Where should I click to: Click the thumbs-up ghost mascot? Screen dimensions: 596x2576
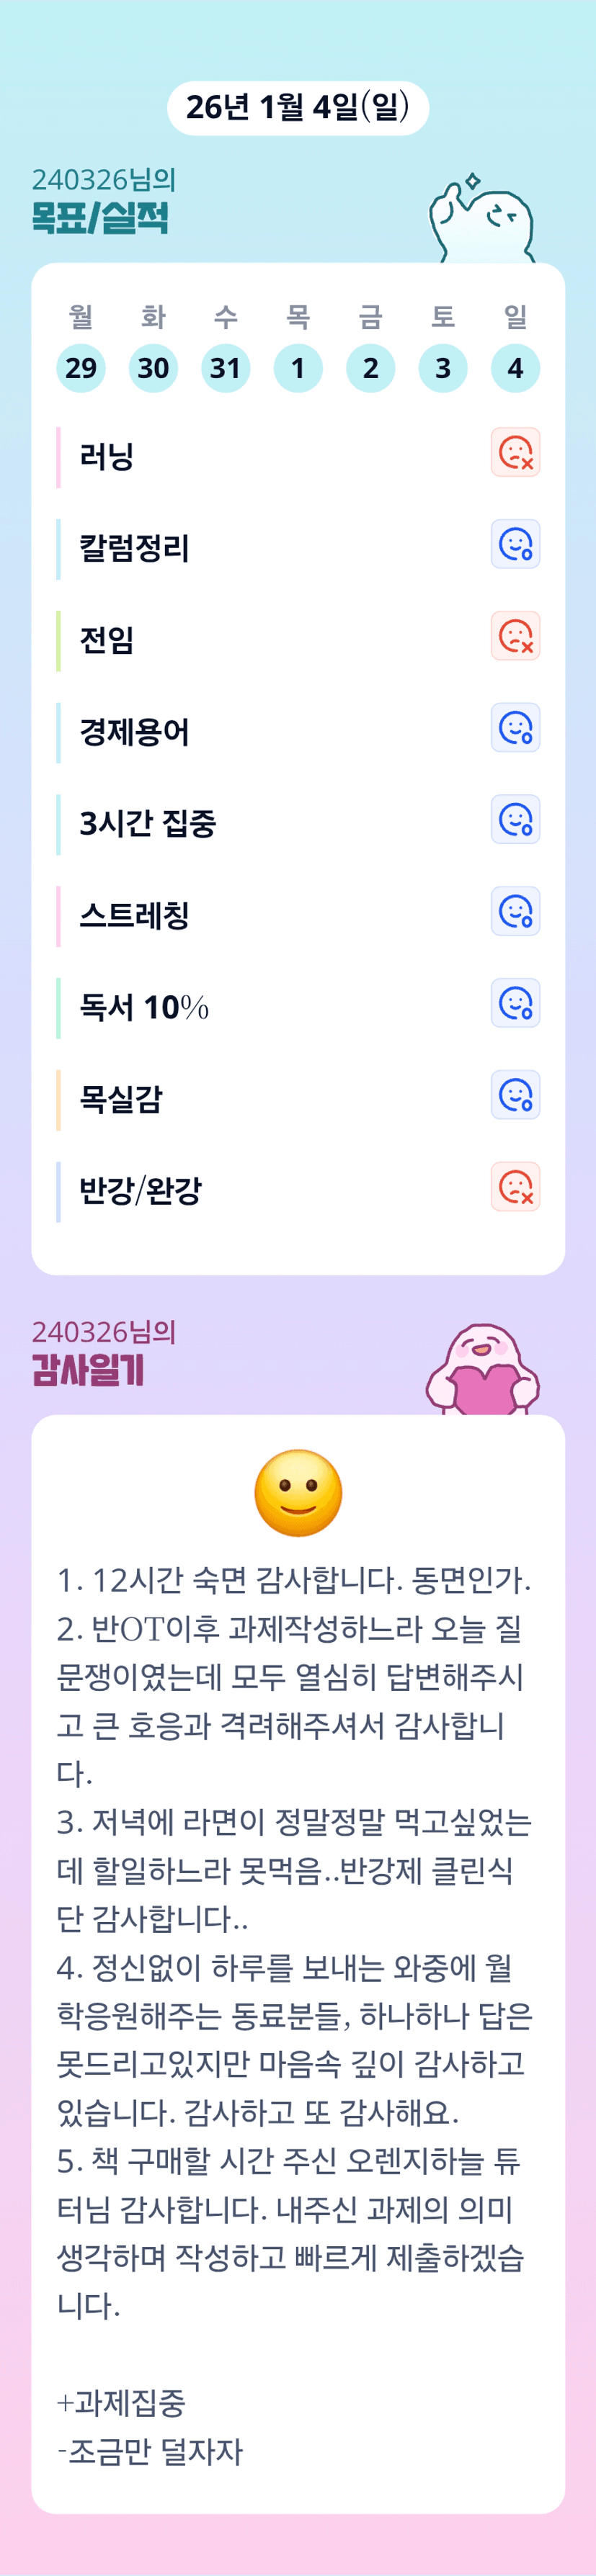click(x=482, y=220)
